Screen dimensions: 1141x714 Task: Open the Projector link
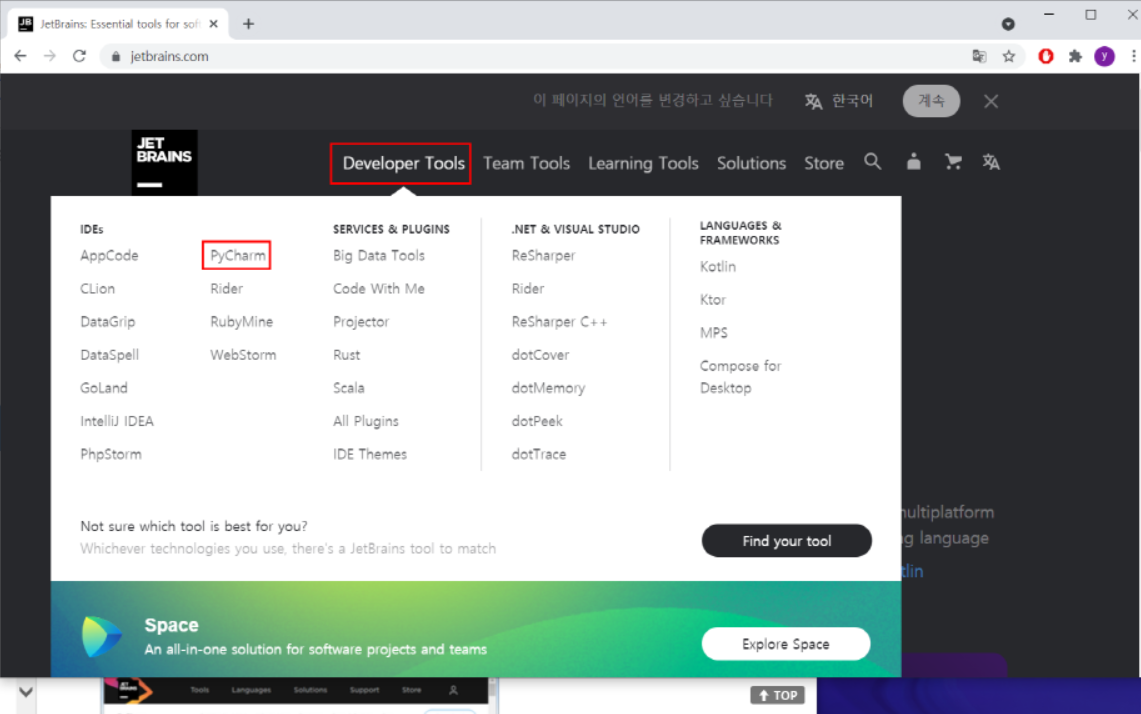coord(361,322)
